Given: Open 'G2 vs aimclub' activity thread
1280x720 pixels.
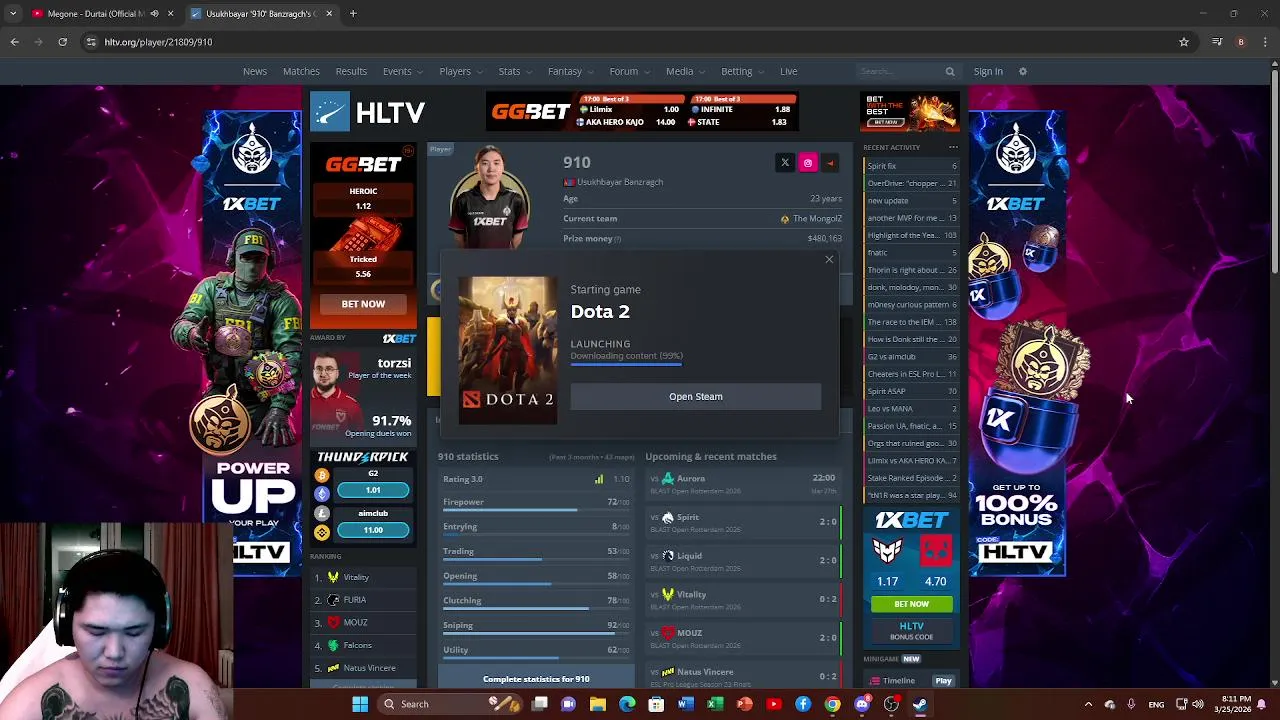Looking at the screenshot, I should (910, 357).
